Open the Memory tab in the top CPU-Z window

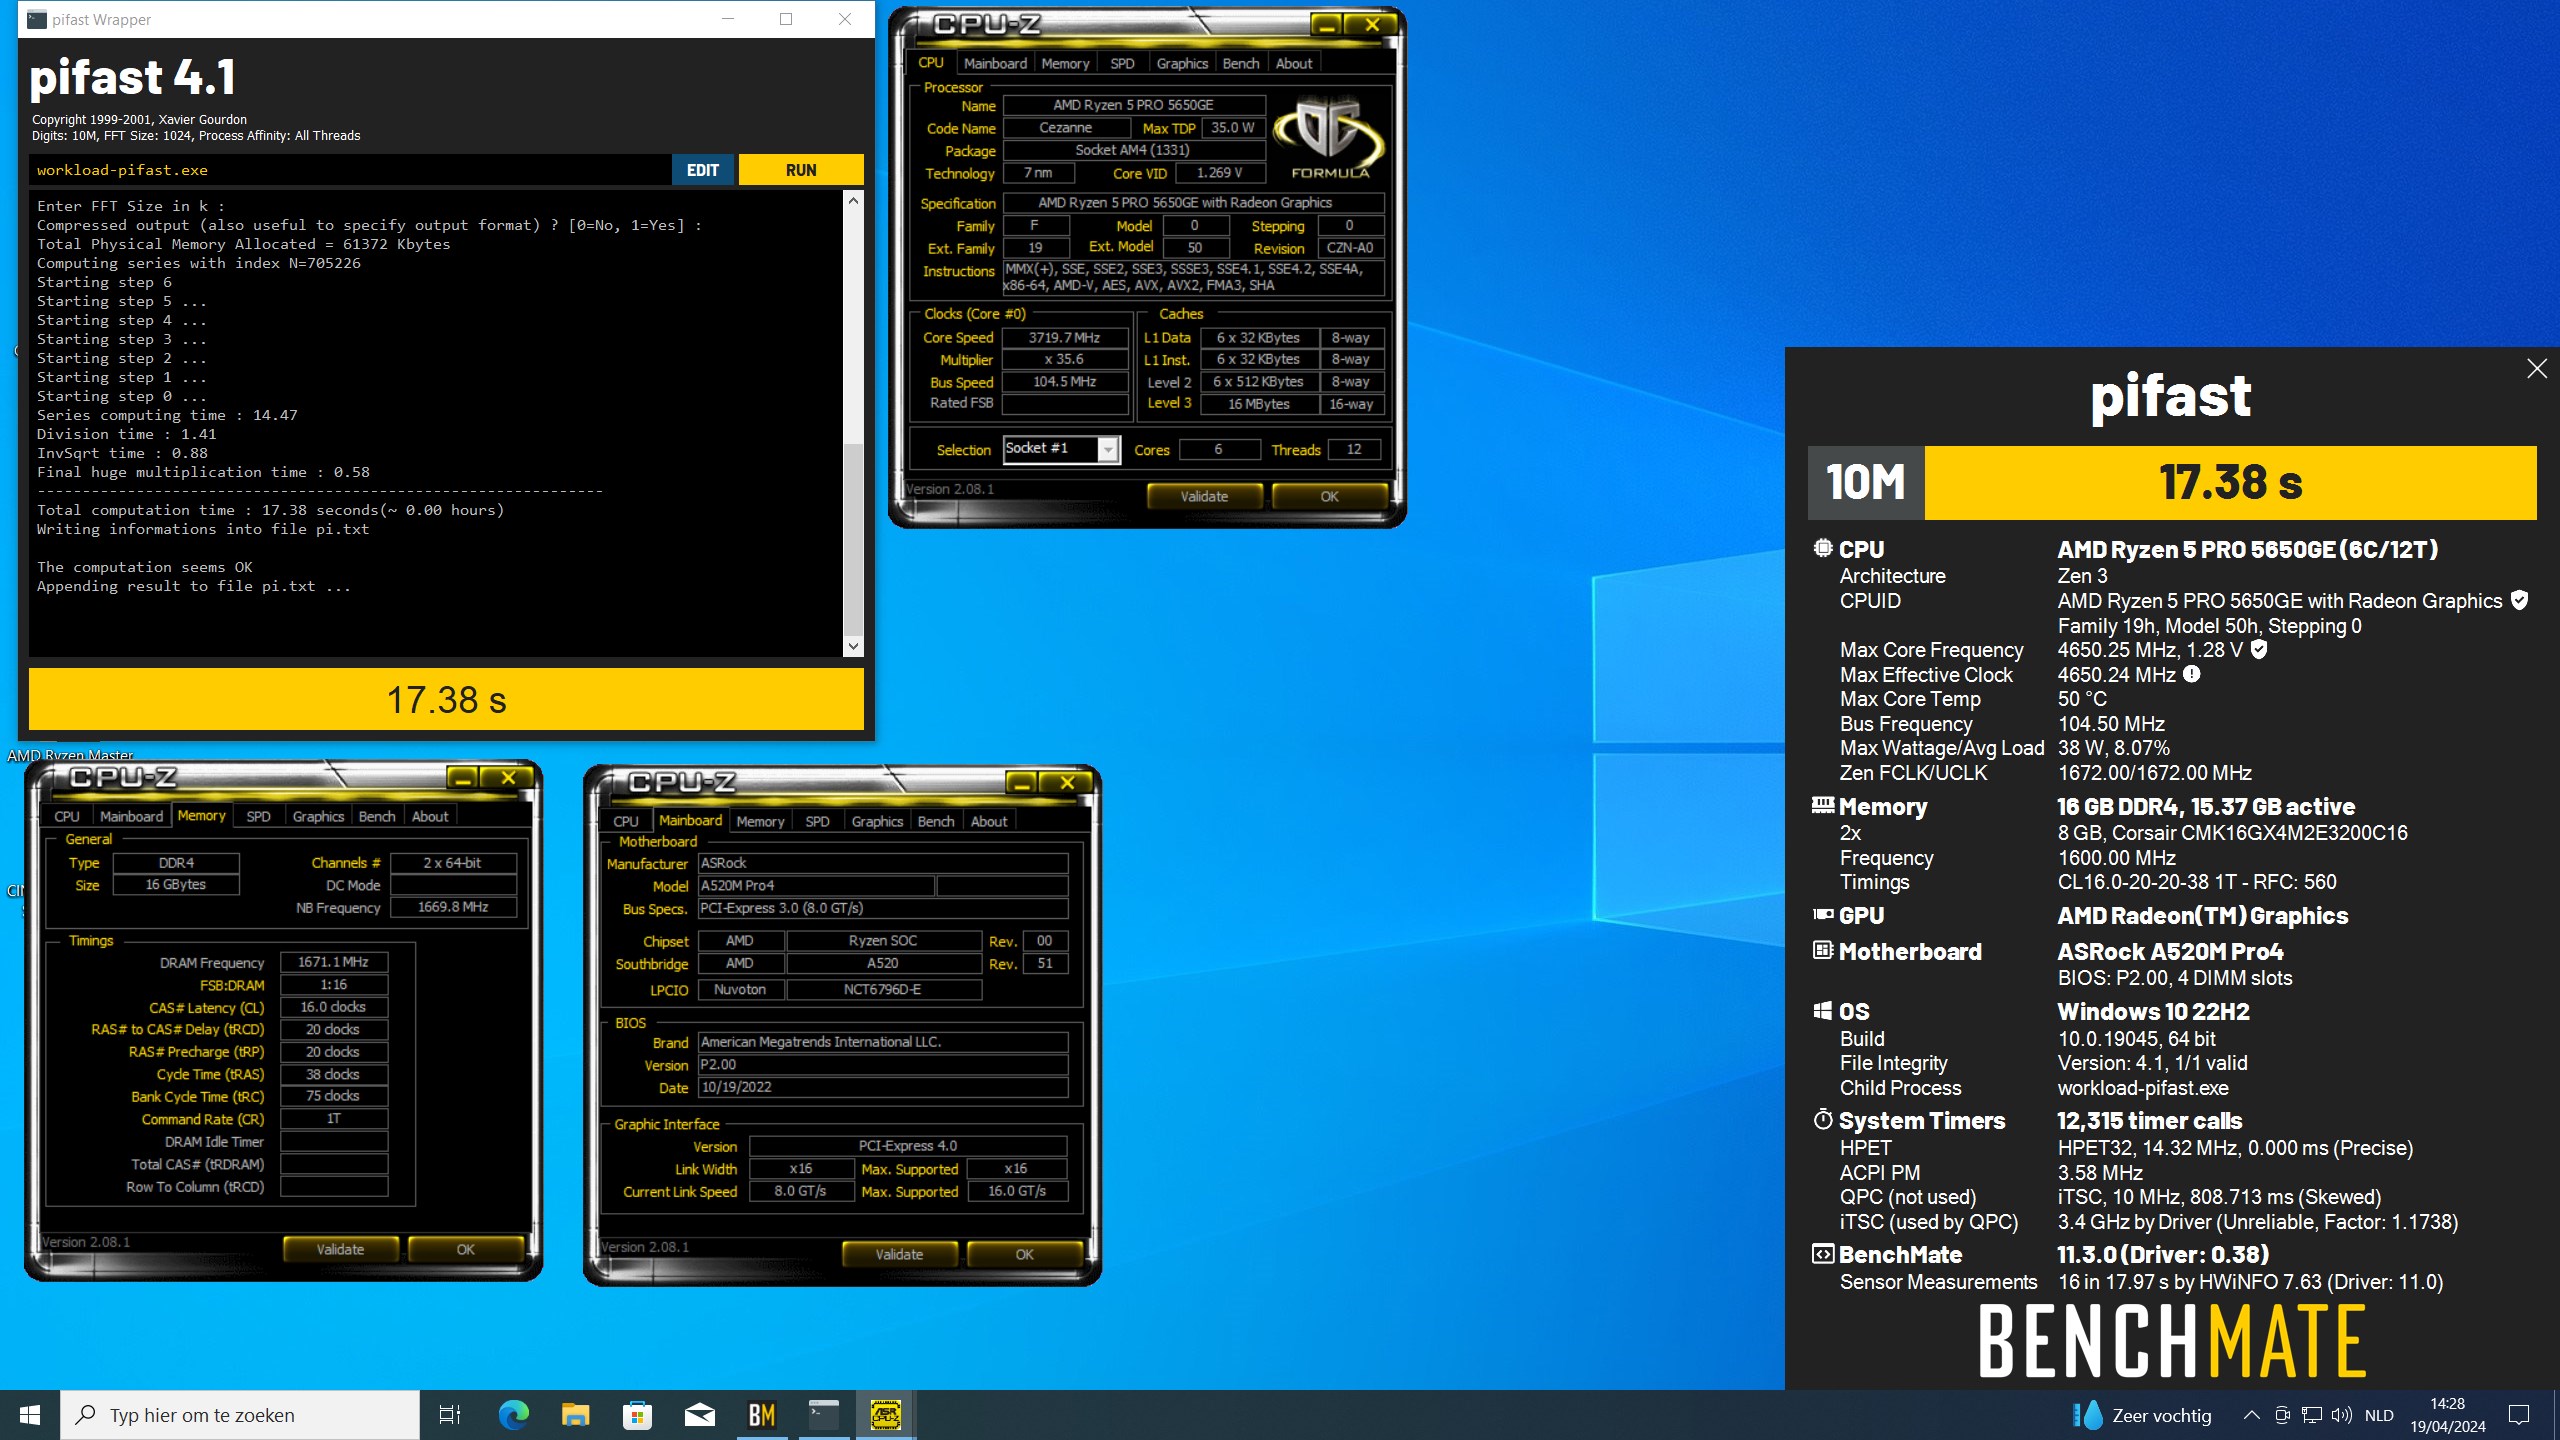tap(1065, 63)
